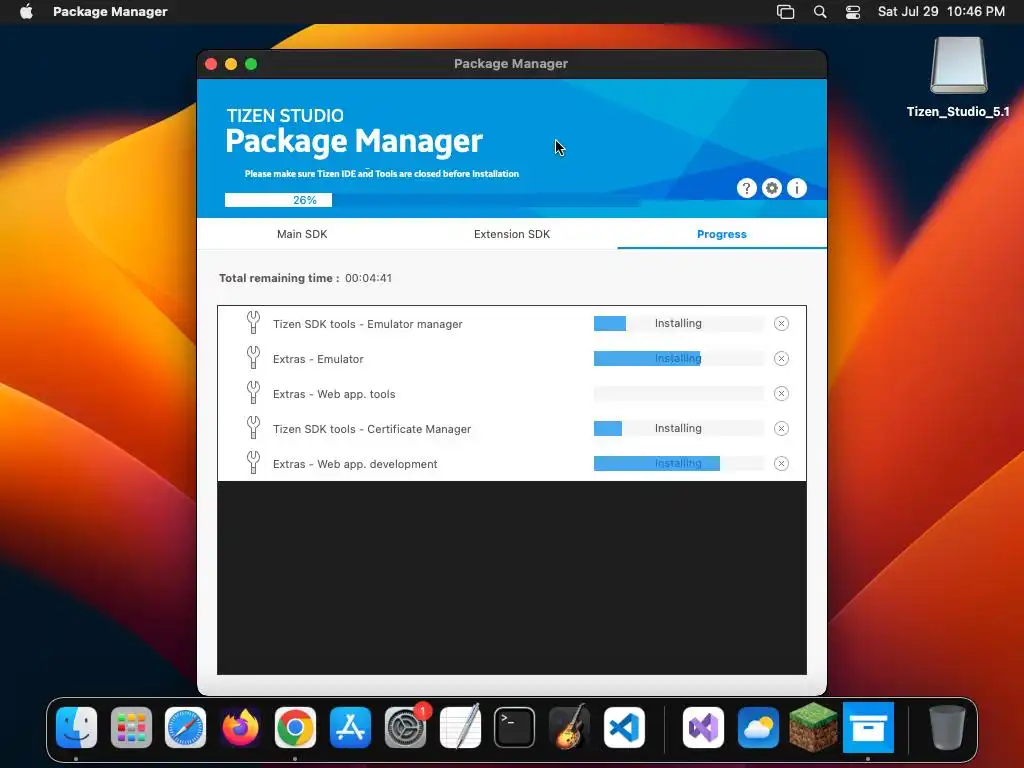1024x768 pixels.
Task: Open the Stage Manager menu bar icon
Action: (786, 12)
